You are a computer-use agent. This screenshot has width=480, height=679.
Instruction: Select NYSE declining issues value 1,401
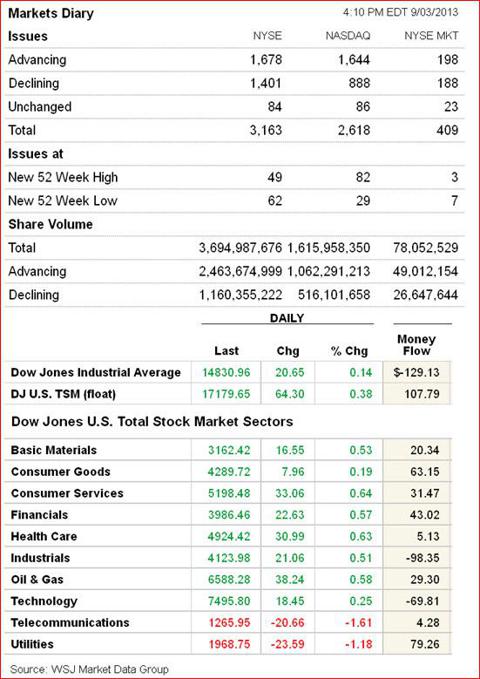[x=266, y=83]
